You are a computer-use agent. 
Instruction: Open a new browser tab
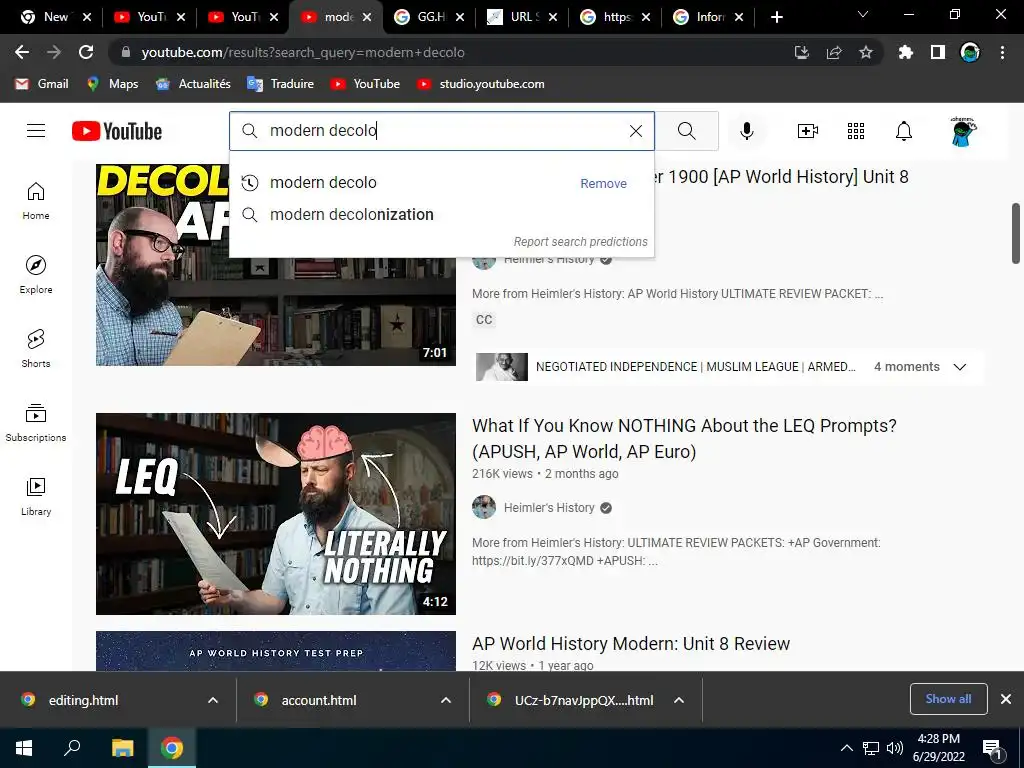776,17
